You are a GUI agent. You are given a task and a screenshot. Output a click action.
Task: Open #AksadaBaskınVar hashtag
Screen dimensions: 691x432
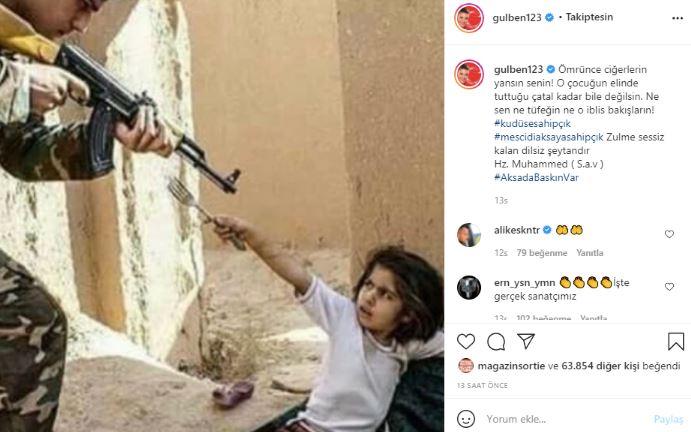pos(536,178)
